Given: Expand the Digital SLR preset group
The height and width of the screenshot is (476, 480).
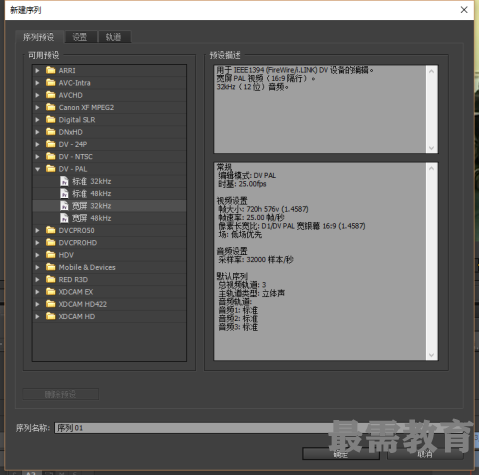Looking at the screenshot, I should point(37,120).
